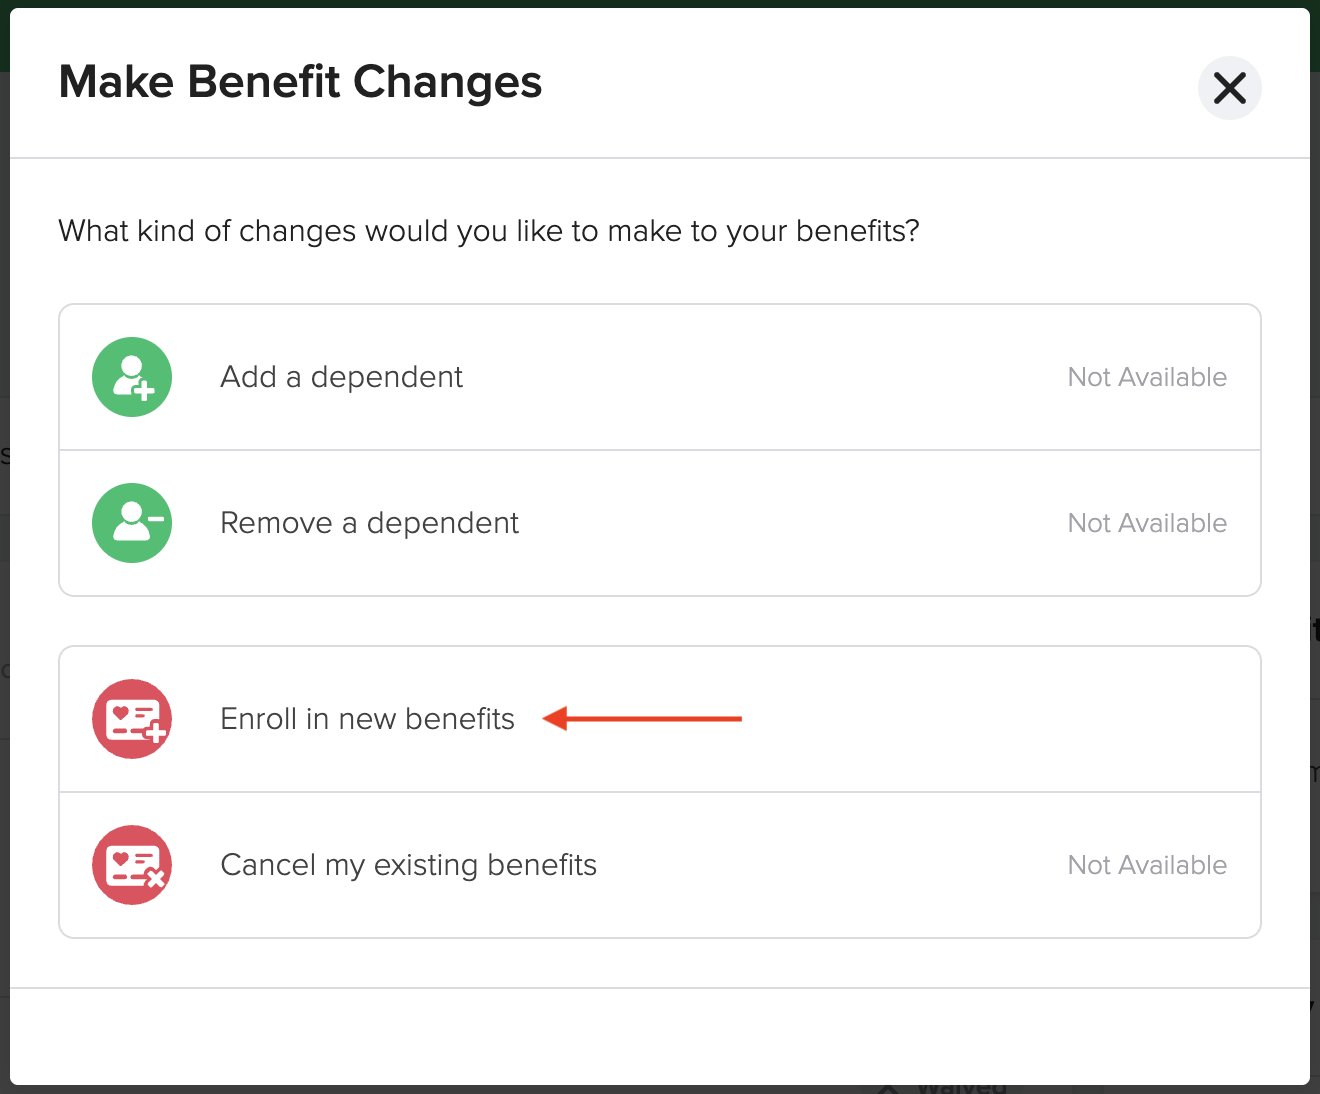Viewport: 1320px width, 1094px height.
Task: Click the green remove dependent person icon
Action: pos(132,522)
